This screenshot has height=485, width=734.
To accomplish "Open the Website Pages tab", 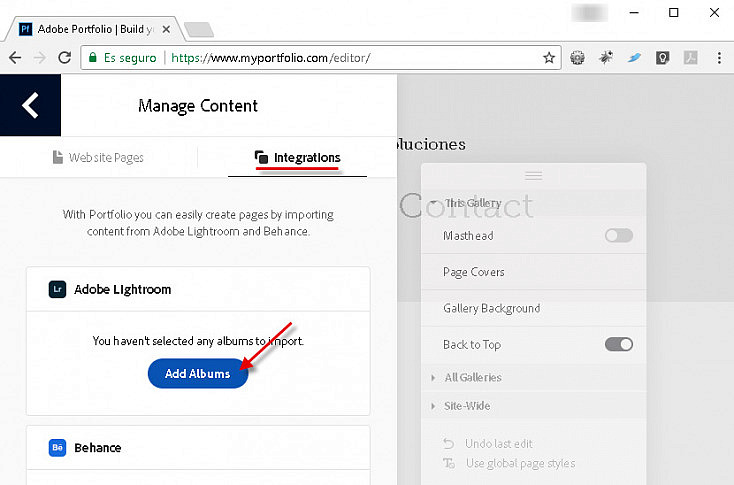I will pos(98,158).
